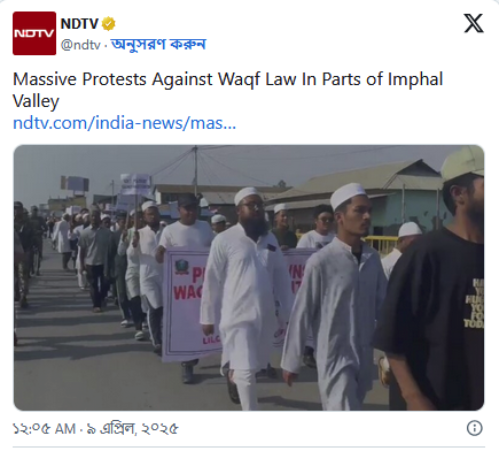Open the info icon near the timestamp
The height and width of the screenshot is (451, 499).
point(474,428)
